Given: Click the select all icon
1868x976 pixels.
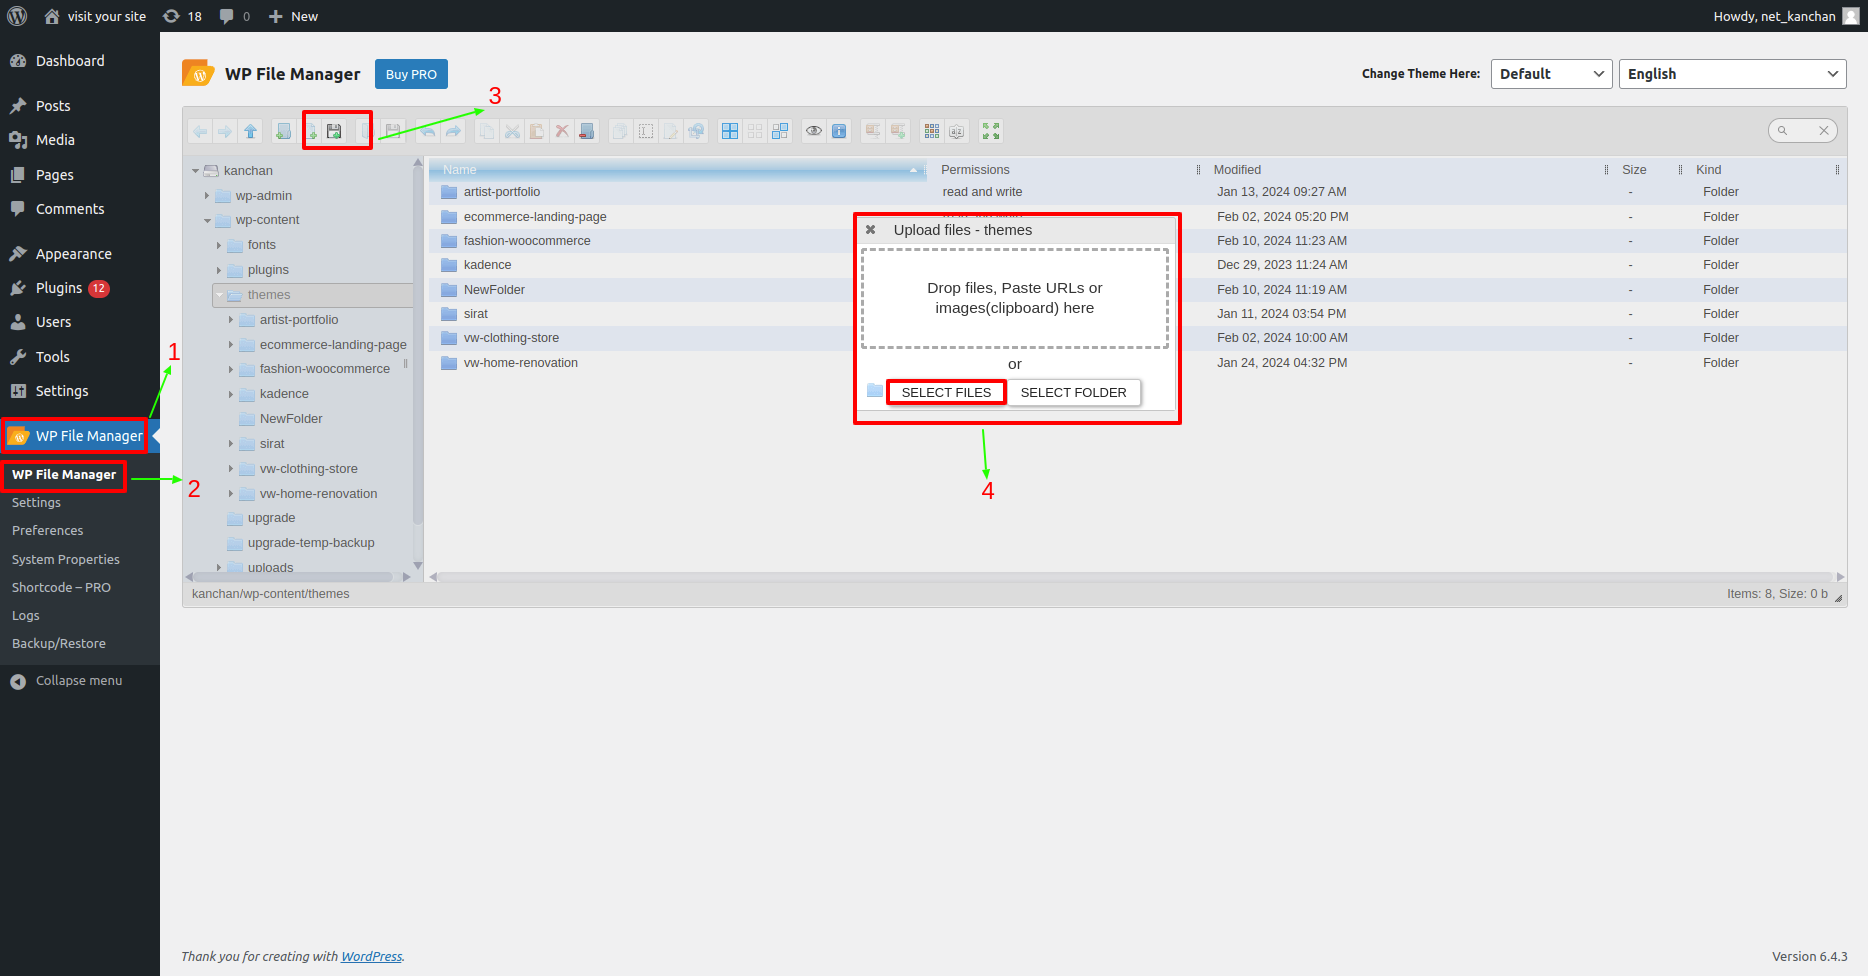Looking at the screenshot, I should coord(730,131).
